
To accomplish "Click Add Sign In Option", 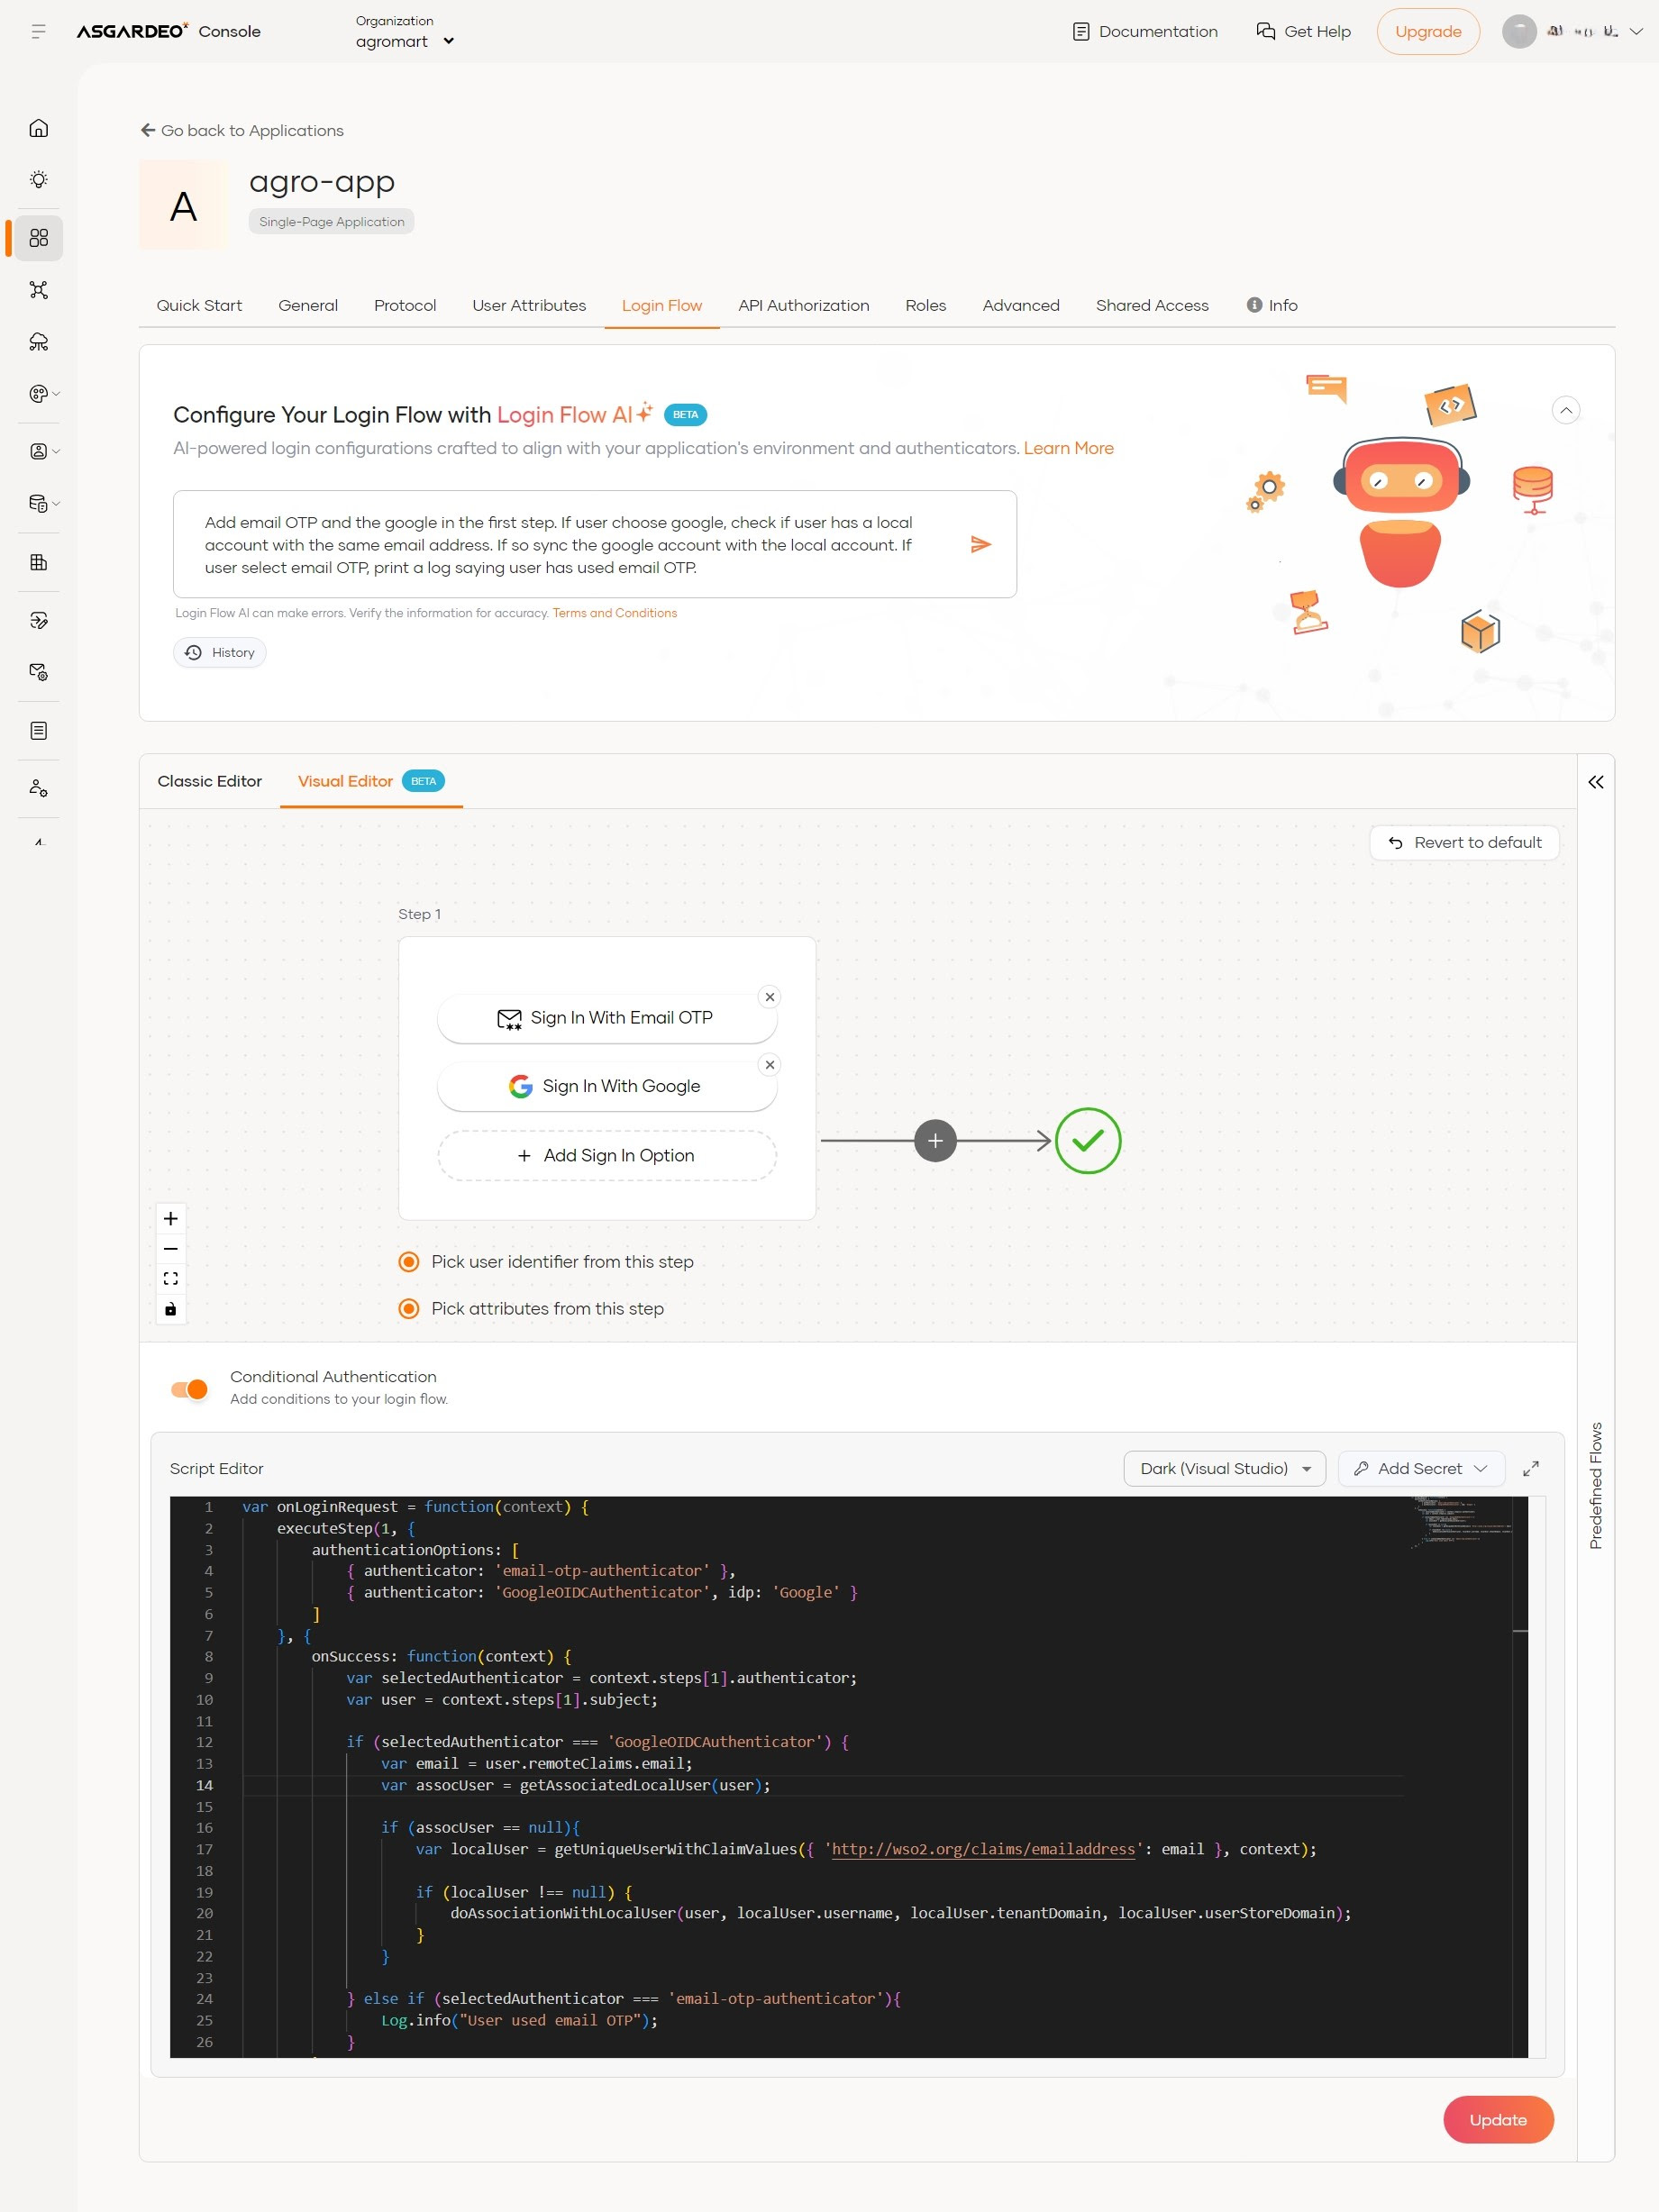I will click(607, 1155).
